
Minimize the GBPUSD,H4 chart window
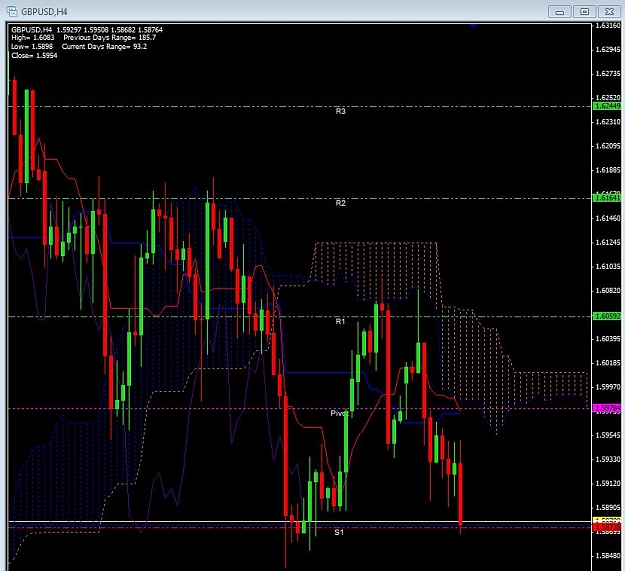tap(559, 12)
